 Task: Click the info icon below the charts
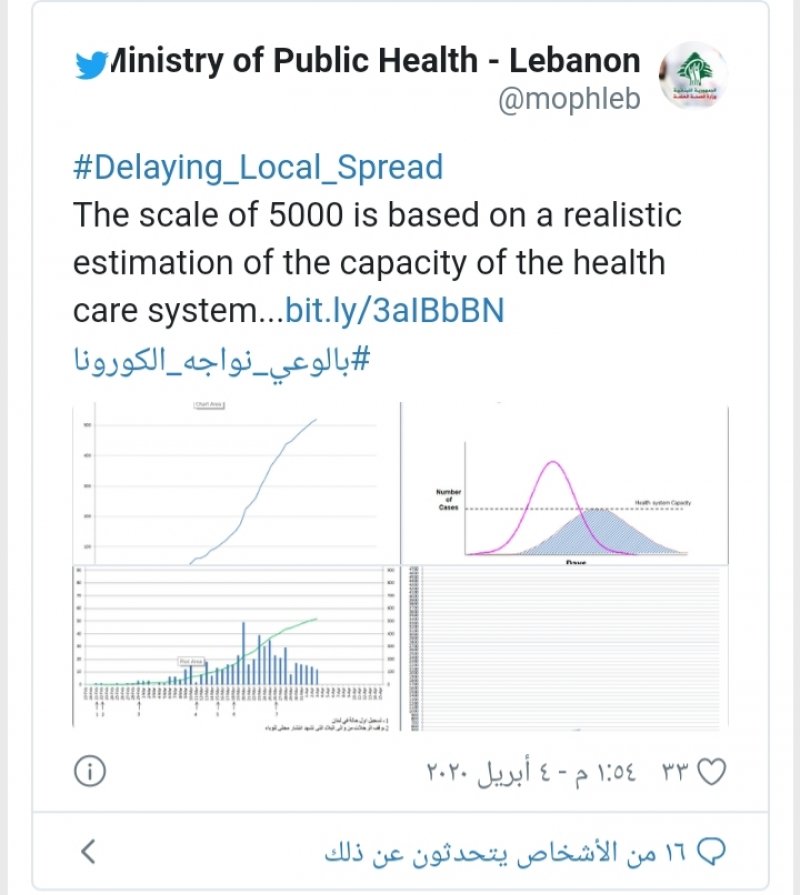coord(90,771)
